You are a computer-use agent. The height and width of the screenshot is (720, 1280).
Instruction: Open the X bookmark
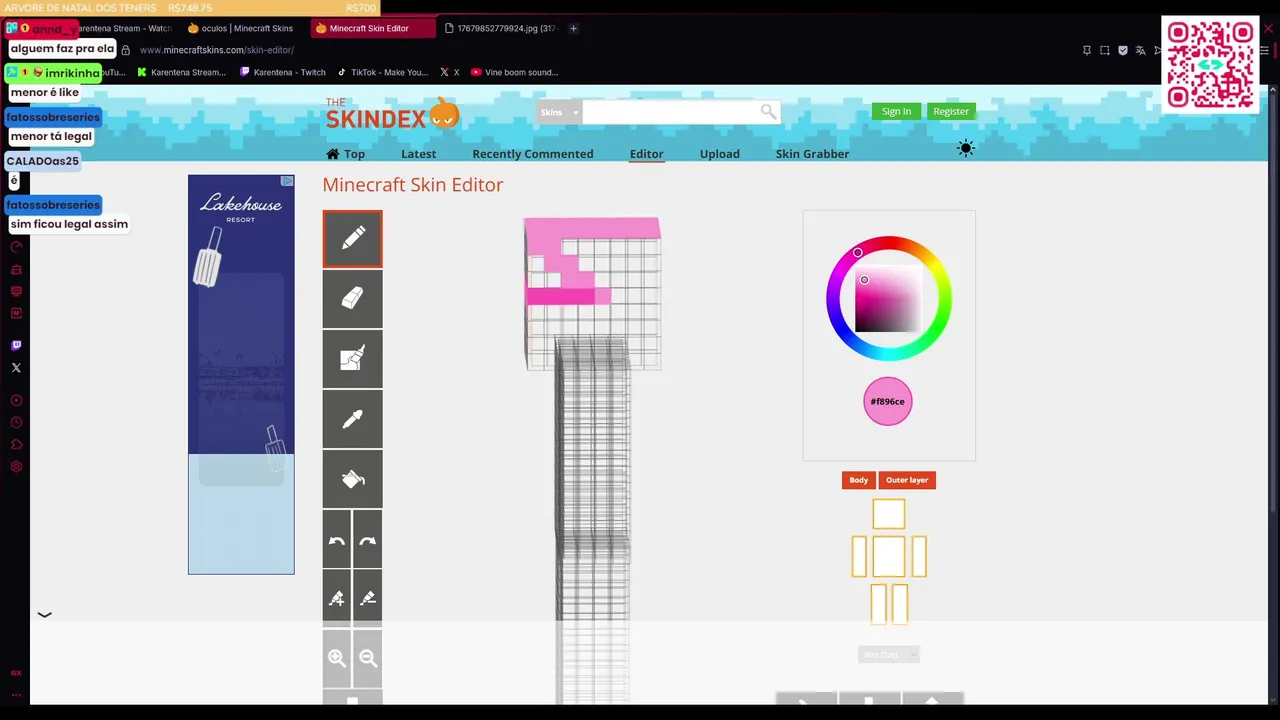[450, 72]
